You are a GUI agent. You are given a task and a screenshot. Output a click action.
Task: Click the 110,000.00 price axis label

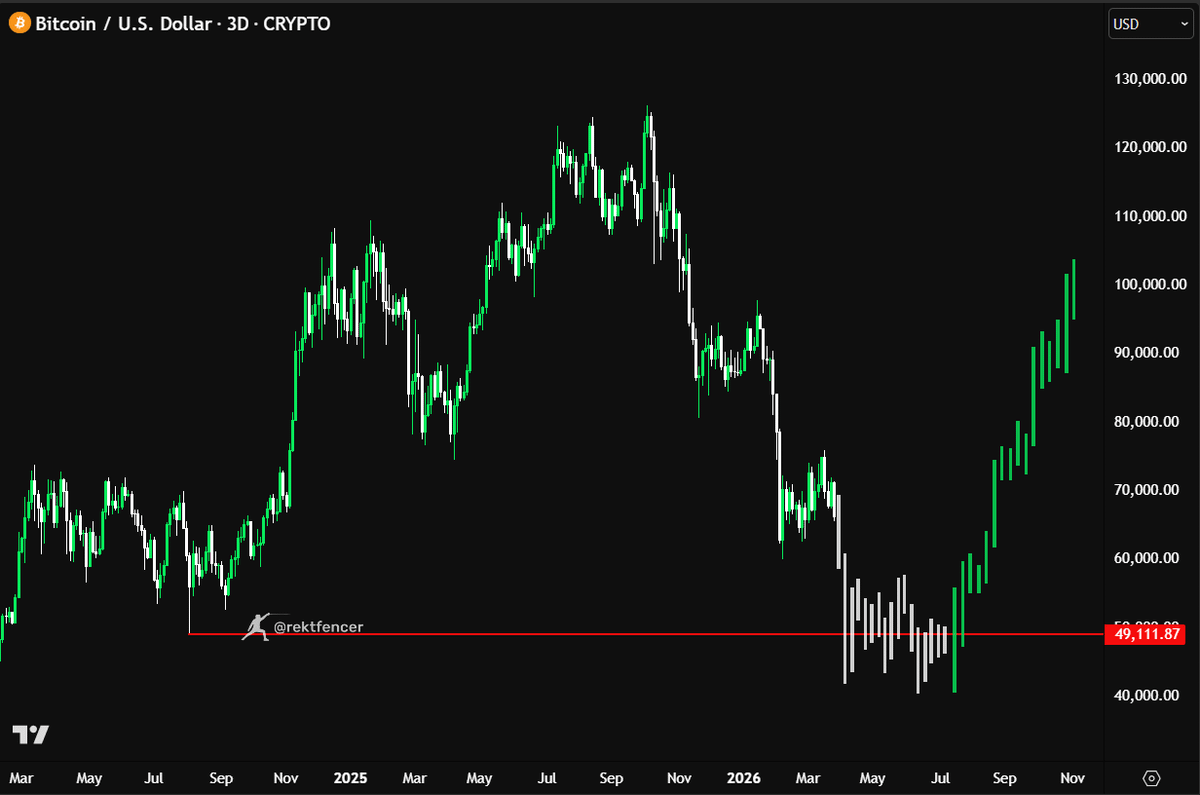[1150, 216]
